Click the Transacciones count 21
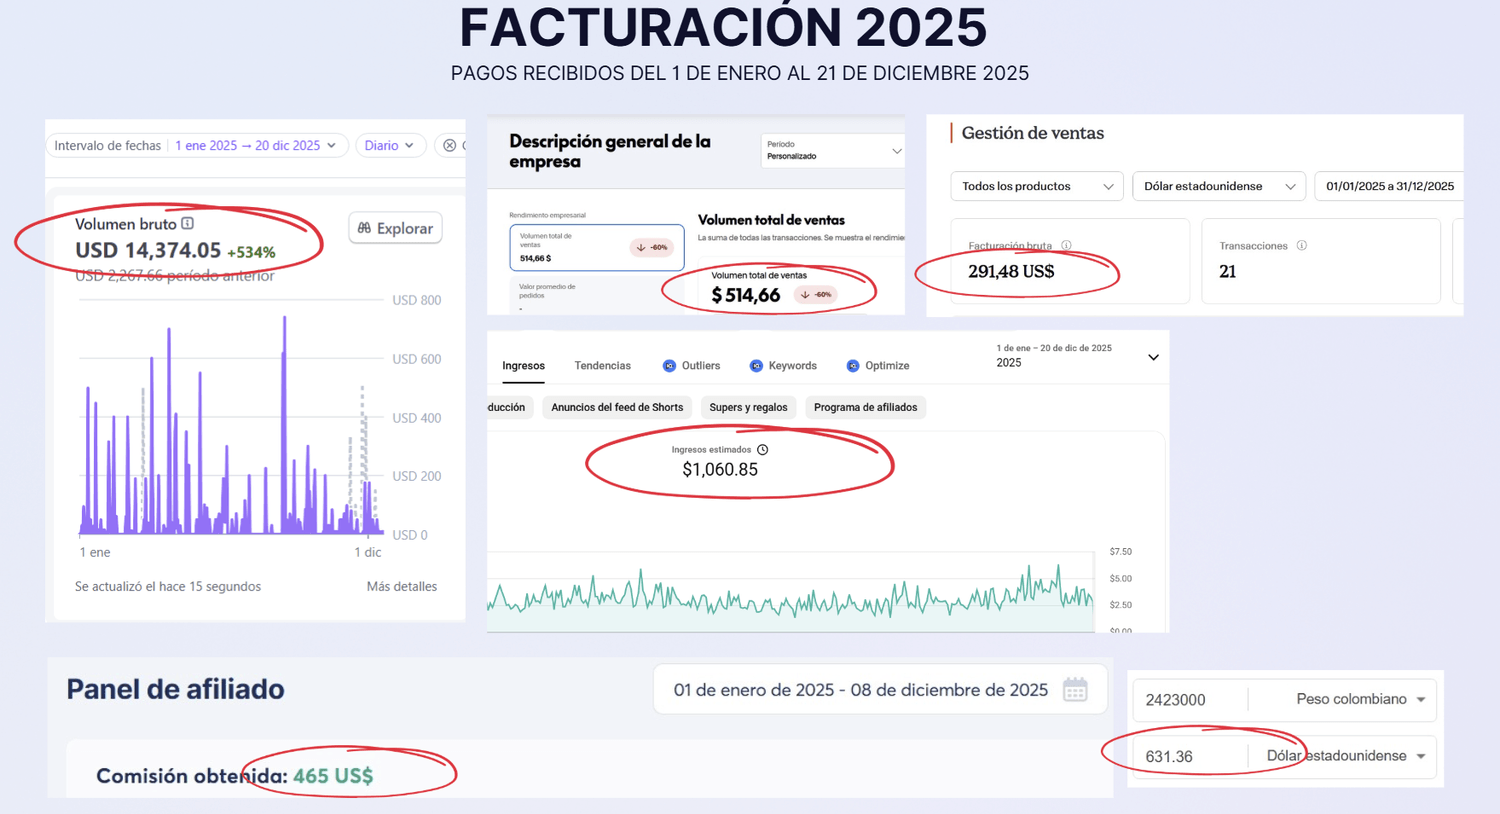The image size is (1500, 814). pos(1228,272)
